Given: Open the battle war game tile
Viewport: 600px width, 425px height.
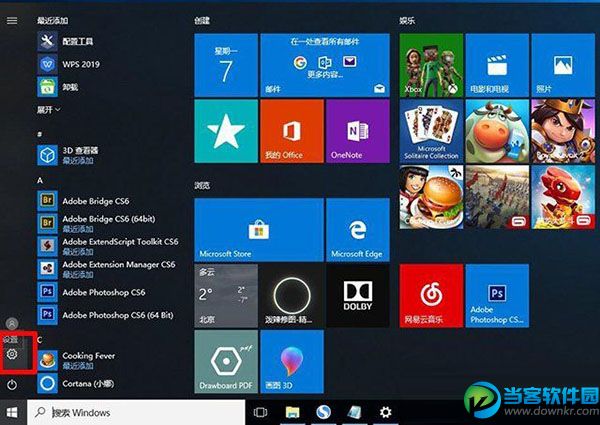Looking at the screenshot, I should tap(497, 197).
